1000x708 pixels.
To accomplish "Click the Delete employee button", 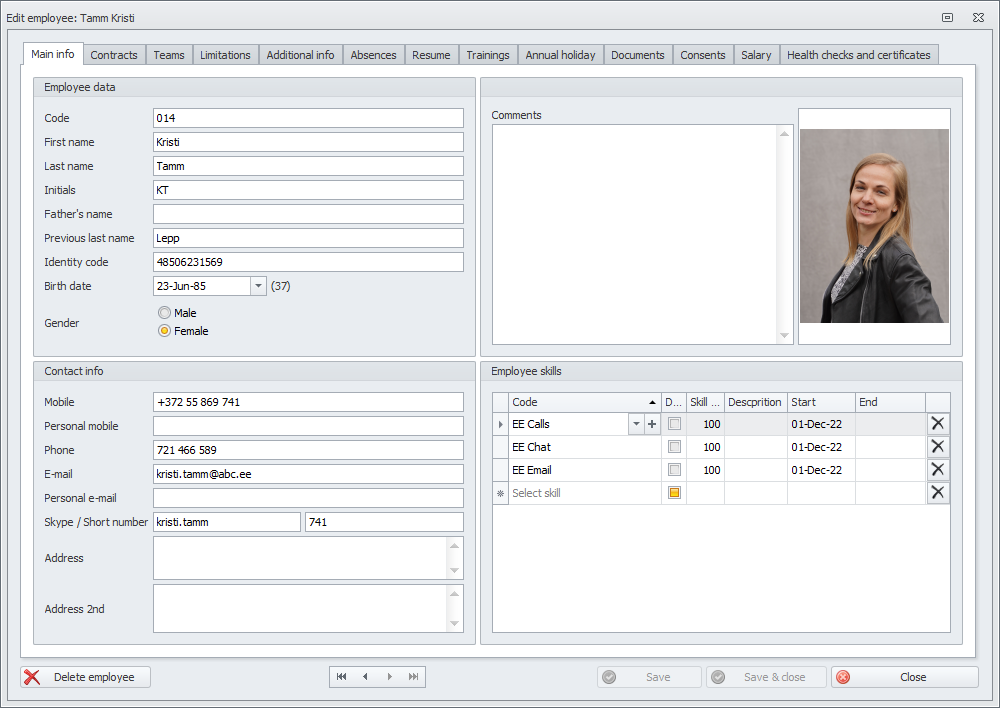I will pos(85,677).
